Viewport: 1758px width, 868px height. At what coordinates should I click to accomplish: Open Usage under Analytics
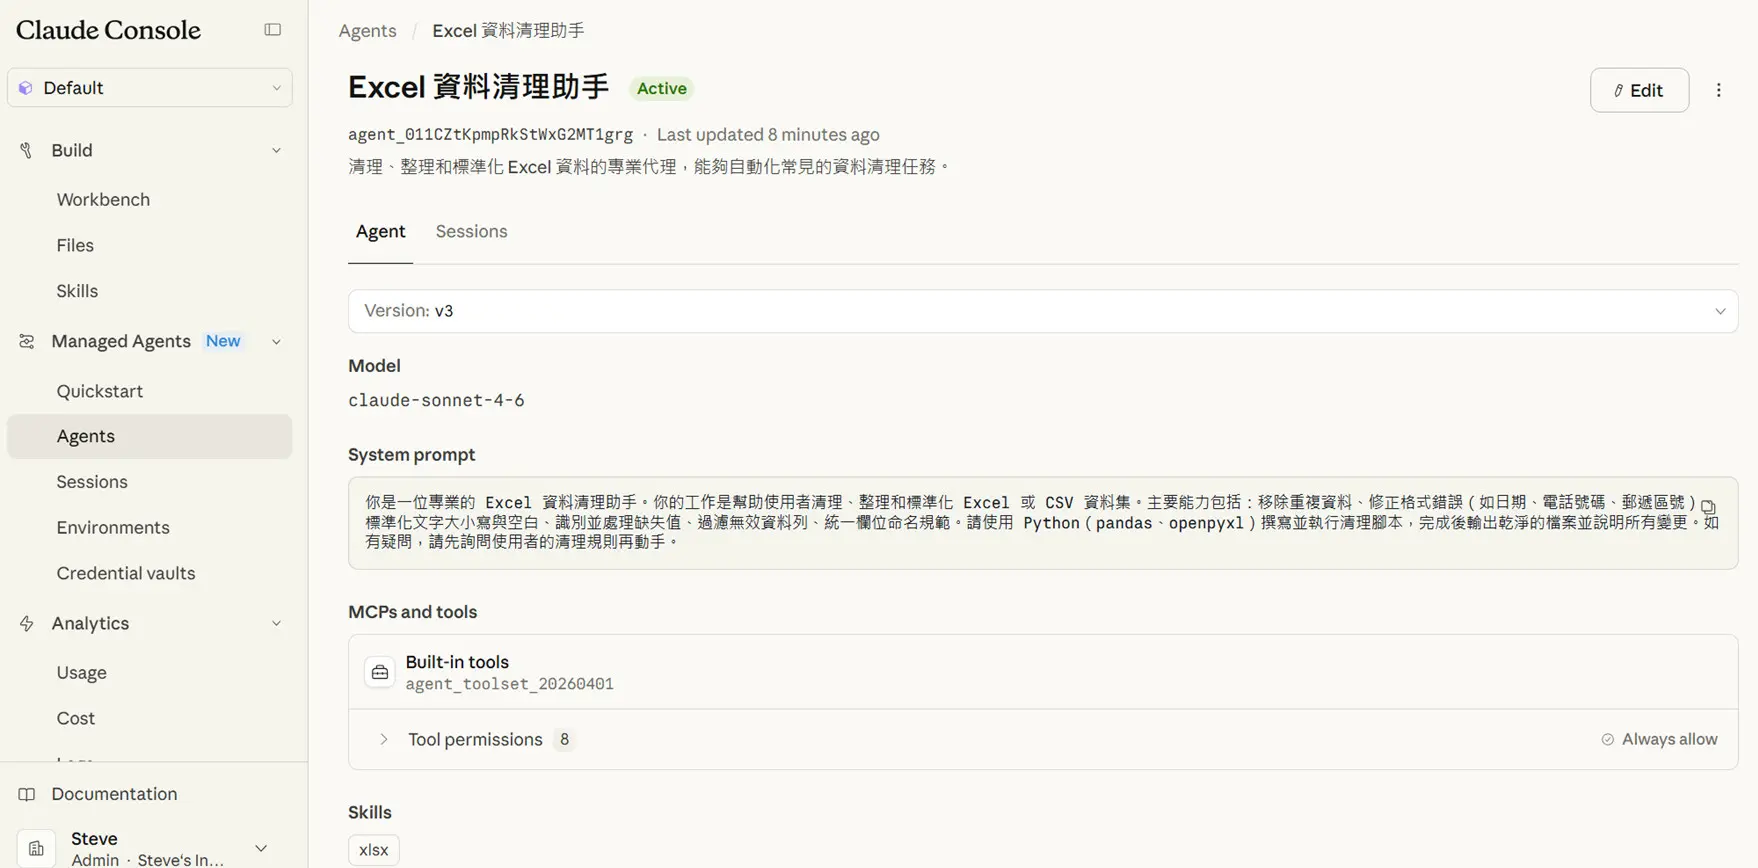click(x=82, y=673)
